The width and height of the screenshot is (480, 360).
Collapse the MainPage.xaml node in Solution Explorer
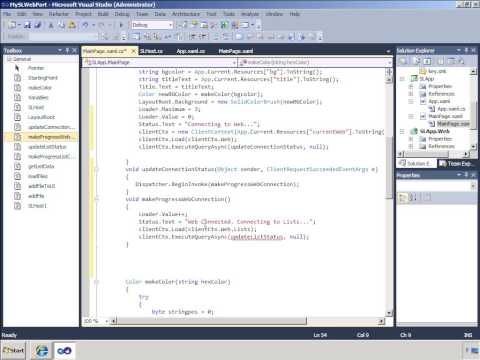click(x=411, y=116)
